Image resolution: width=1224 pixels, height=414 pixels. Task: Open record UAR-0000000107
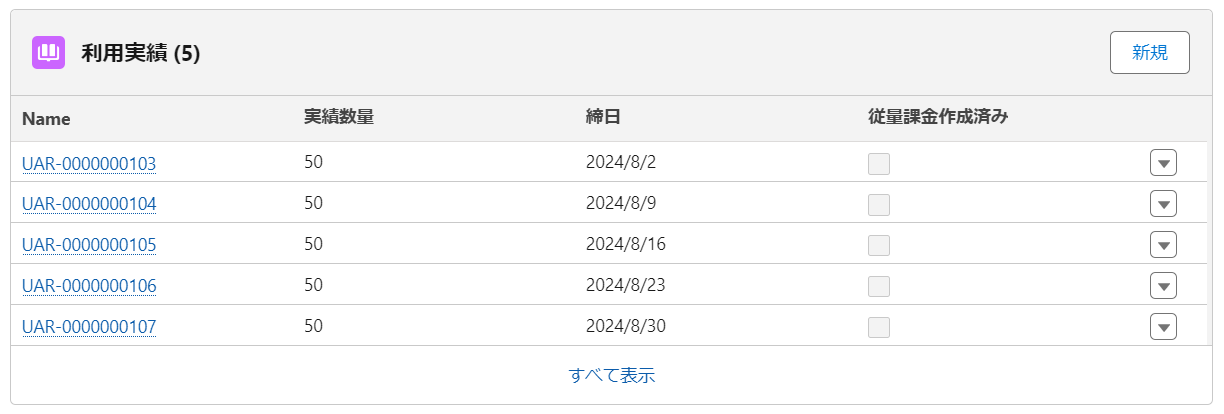[89, 327]
